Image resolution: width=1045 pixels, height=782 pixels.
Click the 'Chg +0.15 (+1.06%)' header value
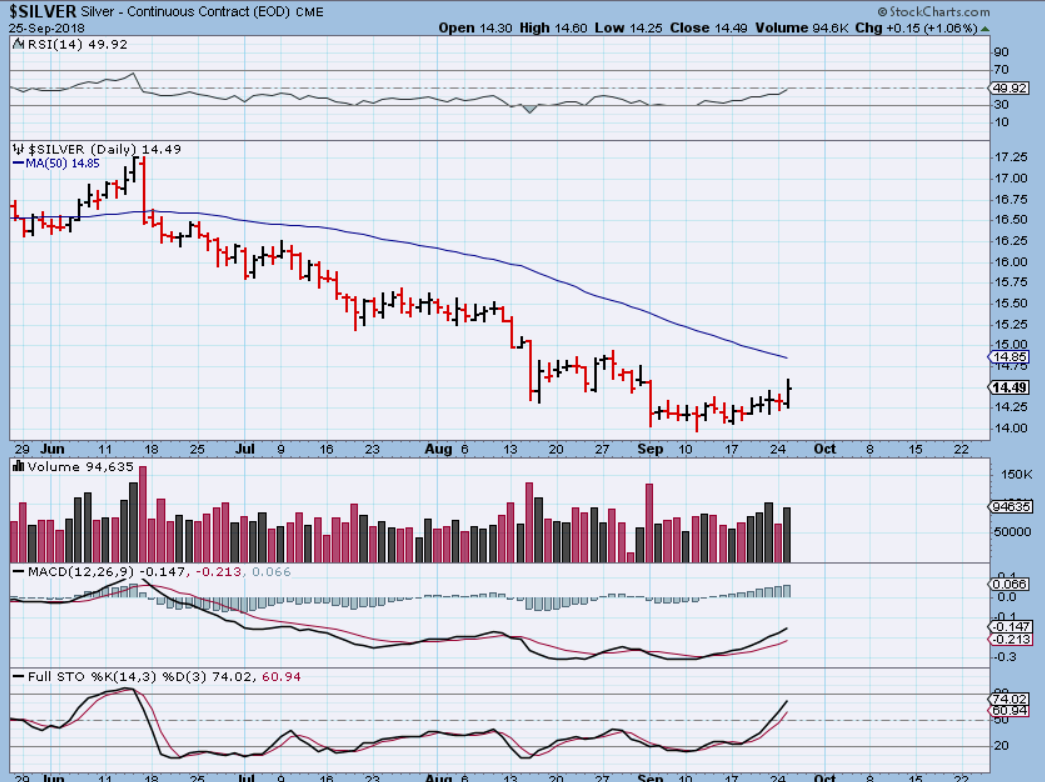916,28
